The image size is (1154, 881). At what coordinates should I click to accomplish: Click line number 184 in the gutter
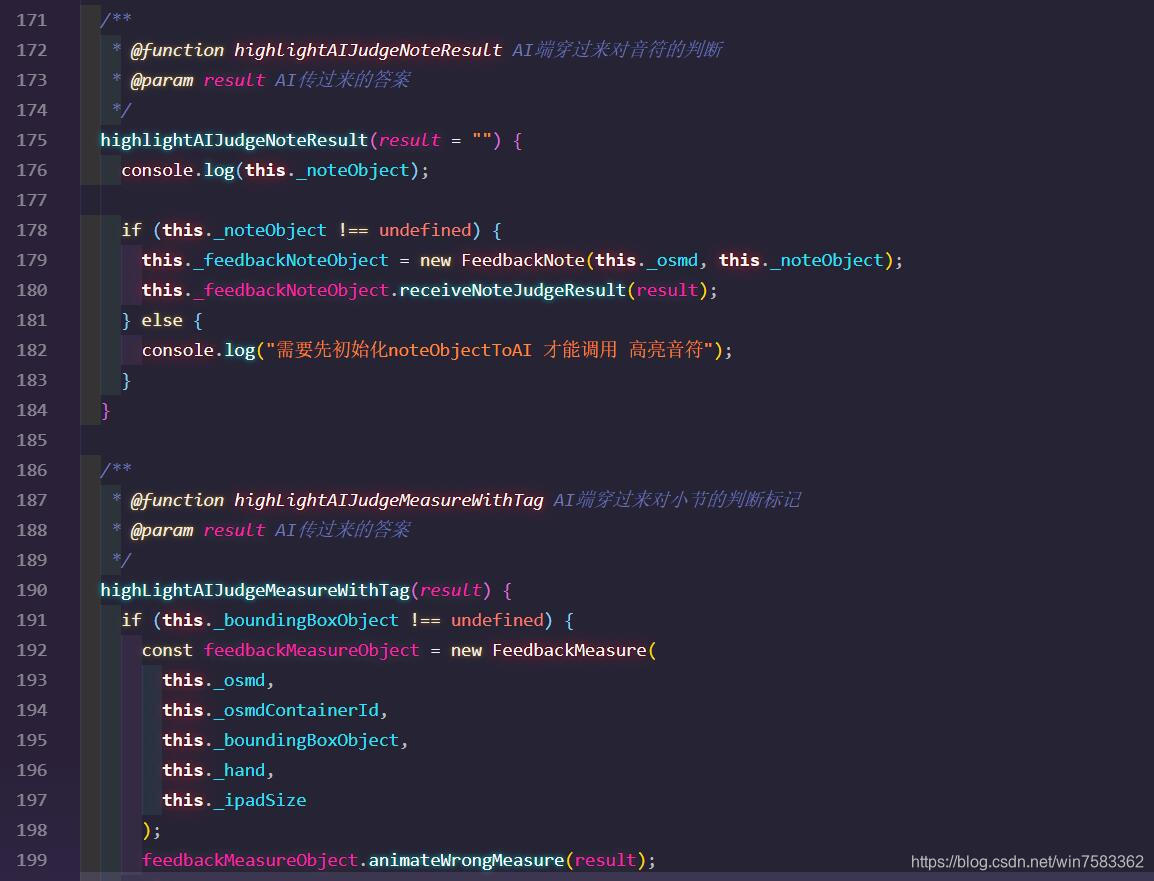(x=32, y=410)
